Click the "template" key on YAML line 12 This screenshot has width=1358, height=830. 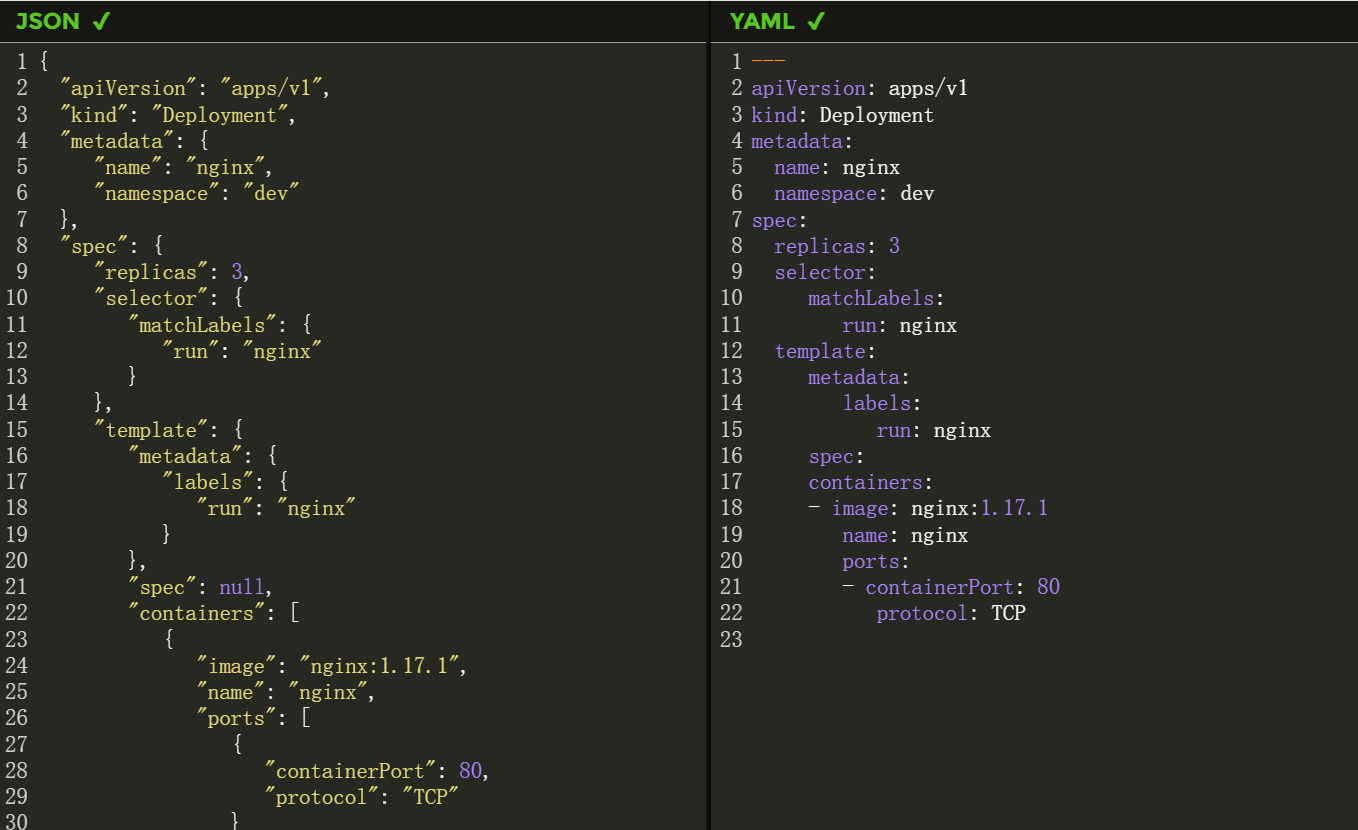[x=821, y=351]
